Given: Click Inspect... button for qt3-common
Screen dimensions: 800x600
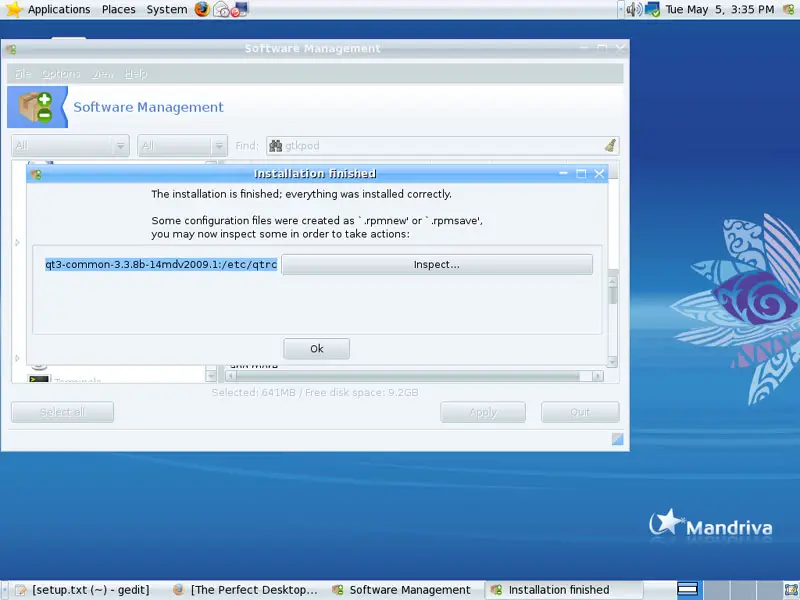Looking at the screenshot, I should (437, 264).
